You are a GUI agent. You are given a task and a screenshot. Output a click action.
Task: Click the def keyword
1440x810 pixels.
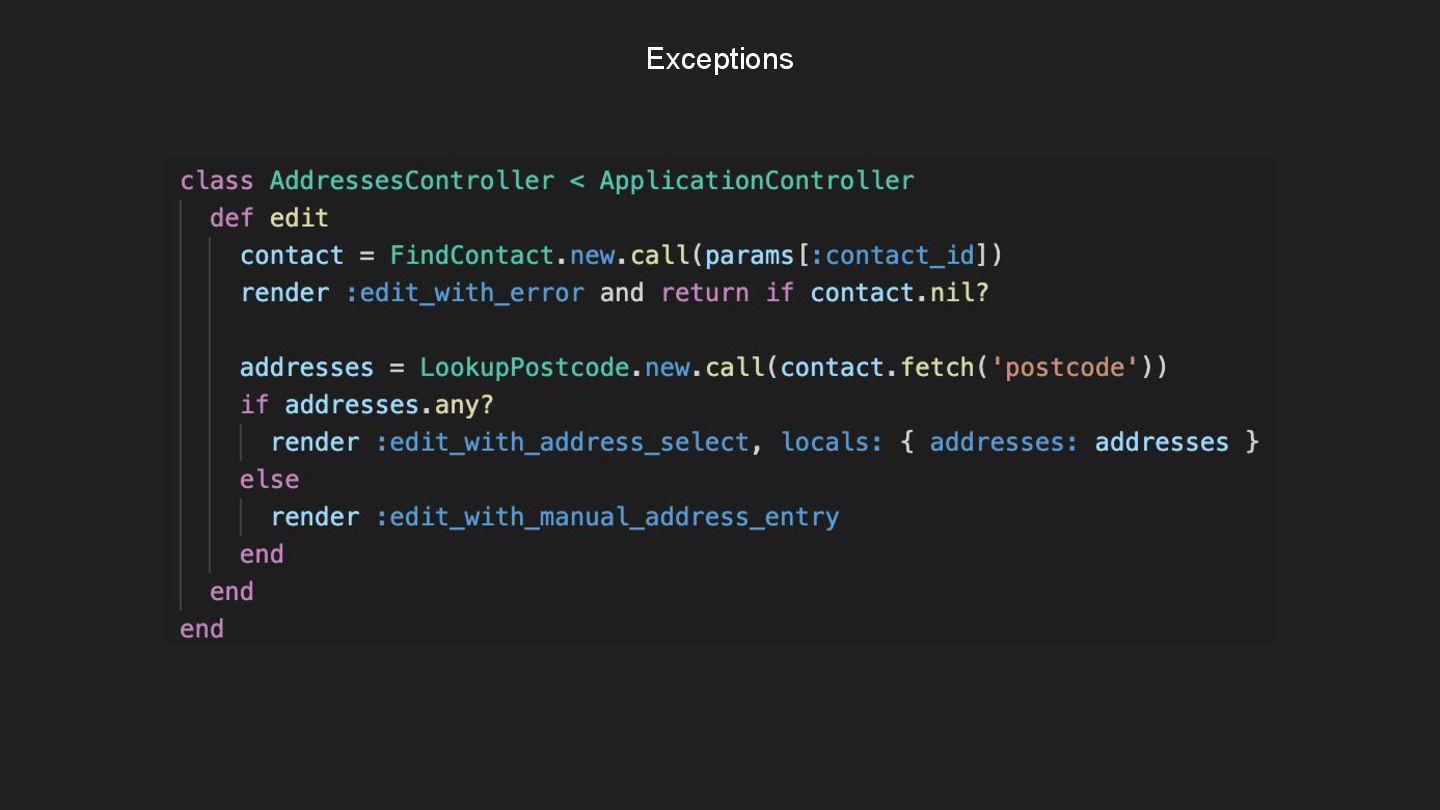[x=232, y=218]
